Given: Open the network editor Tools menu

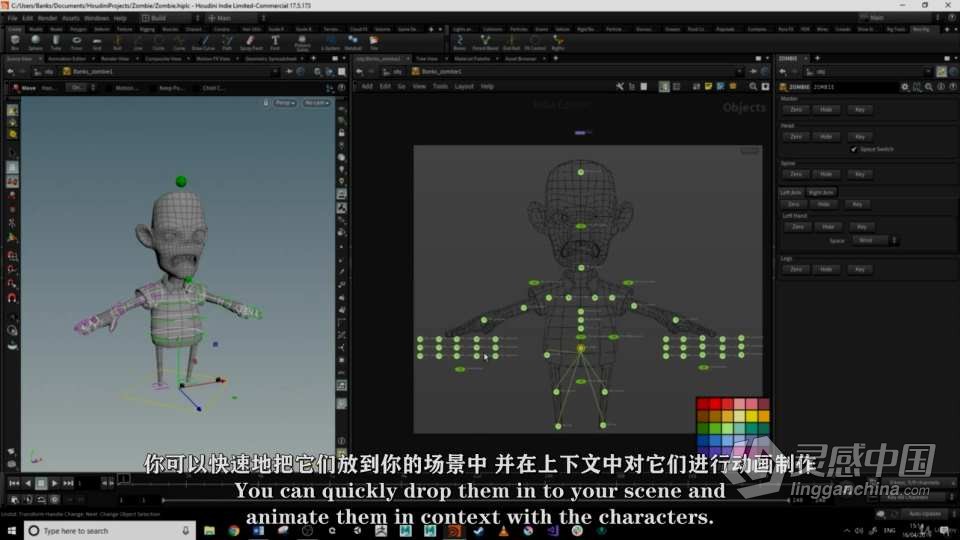Looking at the screenshot, I should pos(440,87).
